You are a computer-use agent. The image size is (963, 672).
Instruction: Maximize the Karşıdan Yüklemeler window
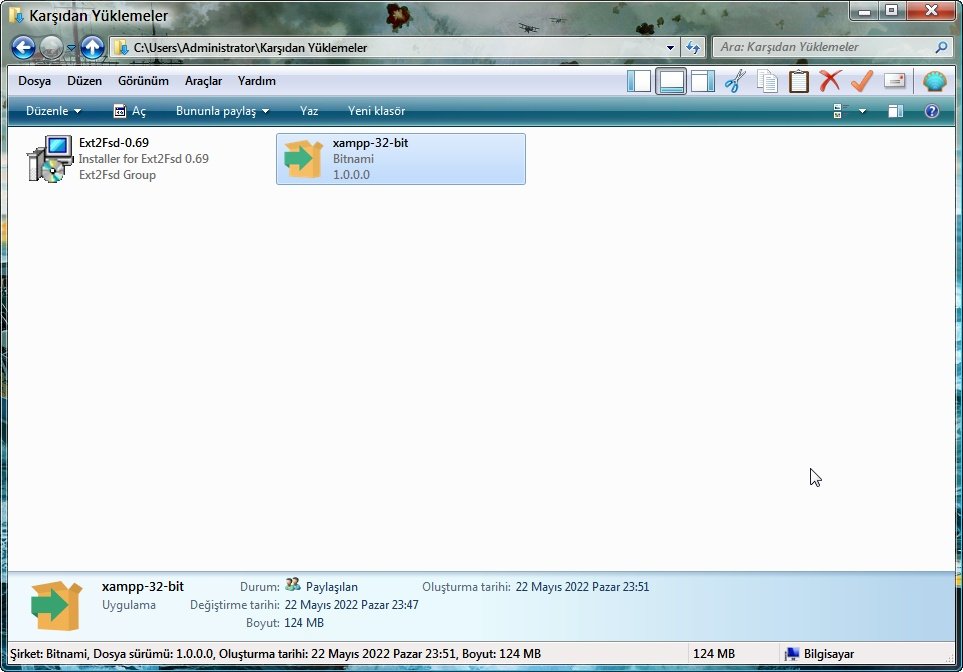(x=892, y=11)
